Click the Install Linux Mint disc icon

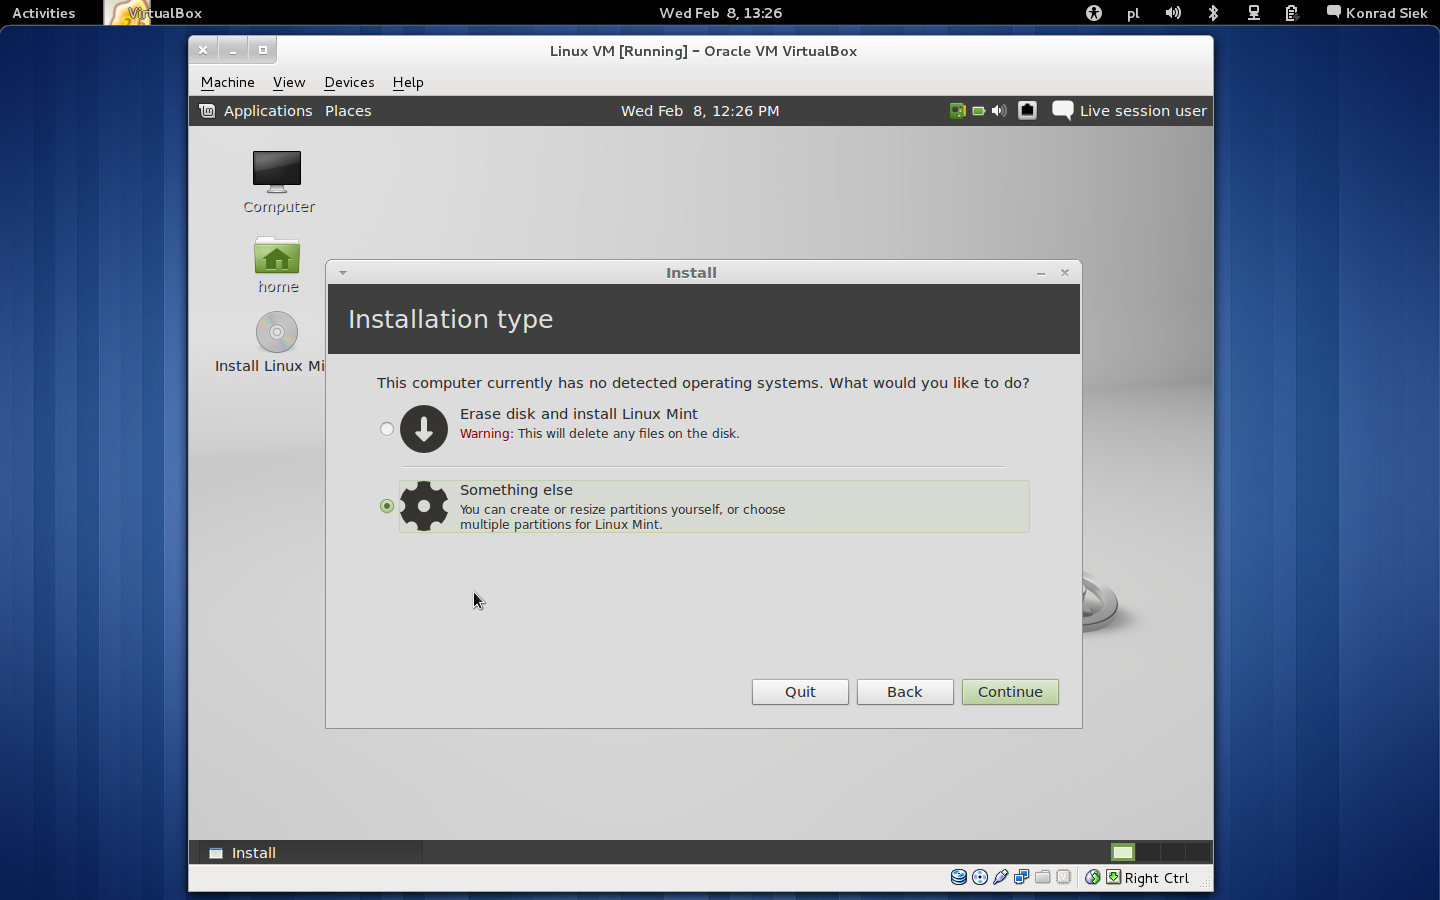point(277,332)
